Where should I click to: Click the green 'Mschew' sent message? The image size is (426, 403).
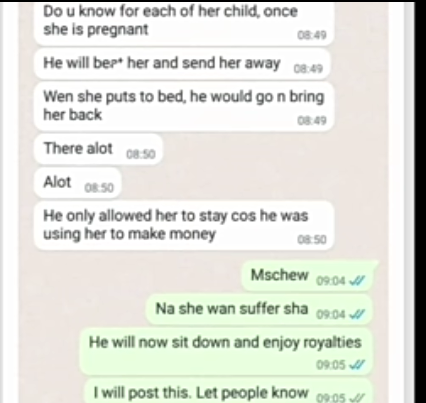[309, 276]
